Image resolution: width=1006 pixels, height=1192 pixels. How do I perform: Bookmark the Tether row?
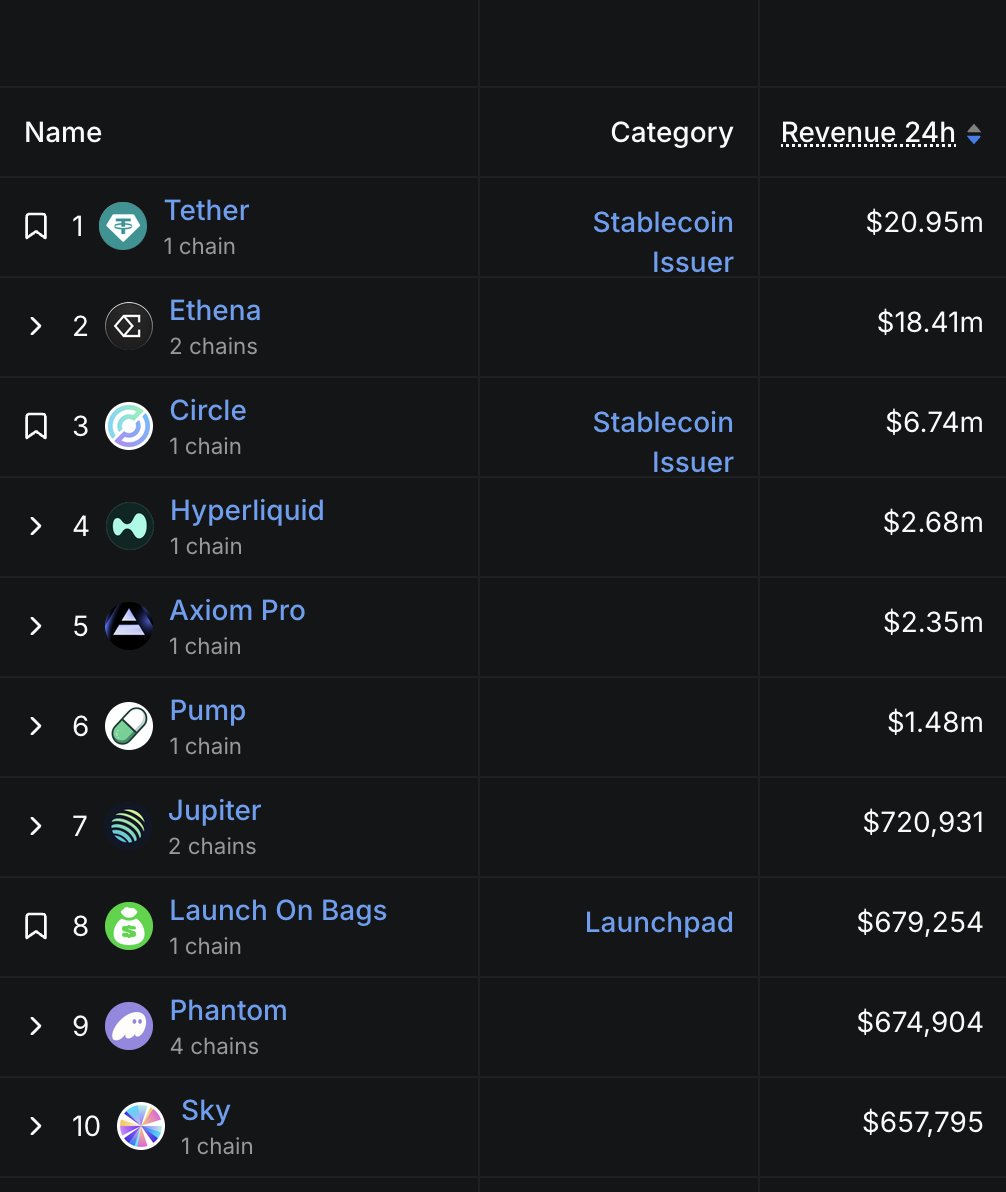pos(36,226)
